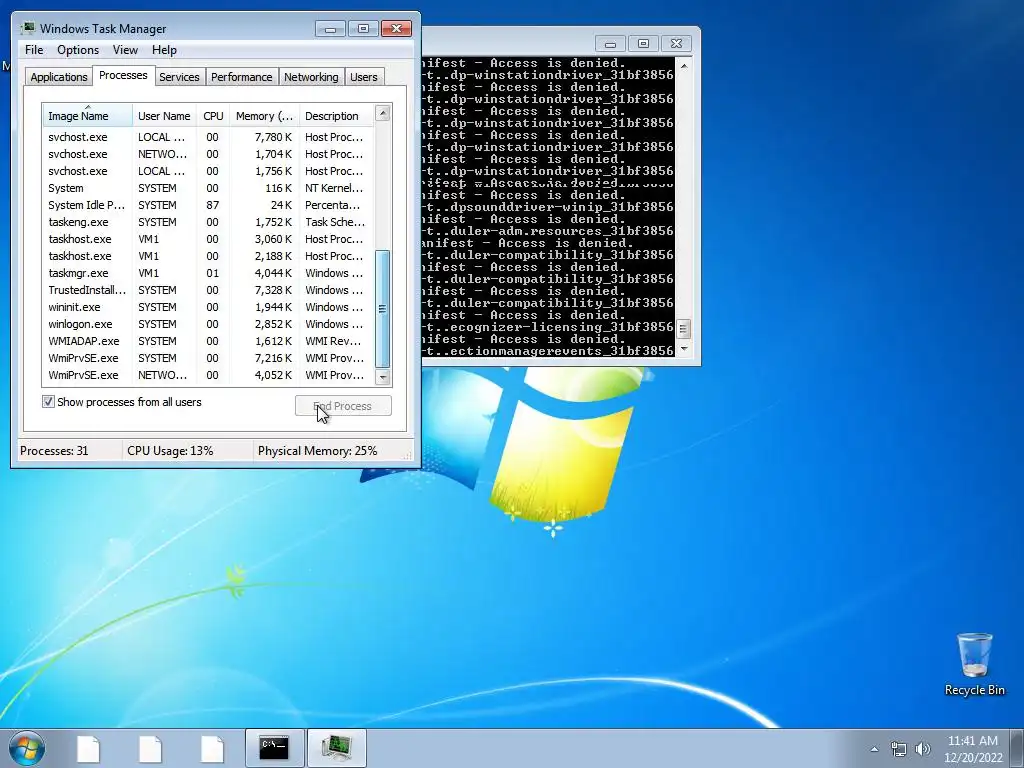1024x768 pixels.
Task: Click Physical Memory: 25% status
Action: pyautogui.click(x=317, y=451)
